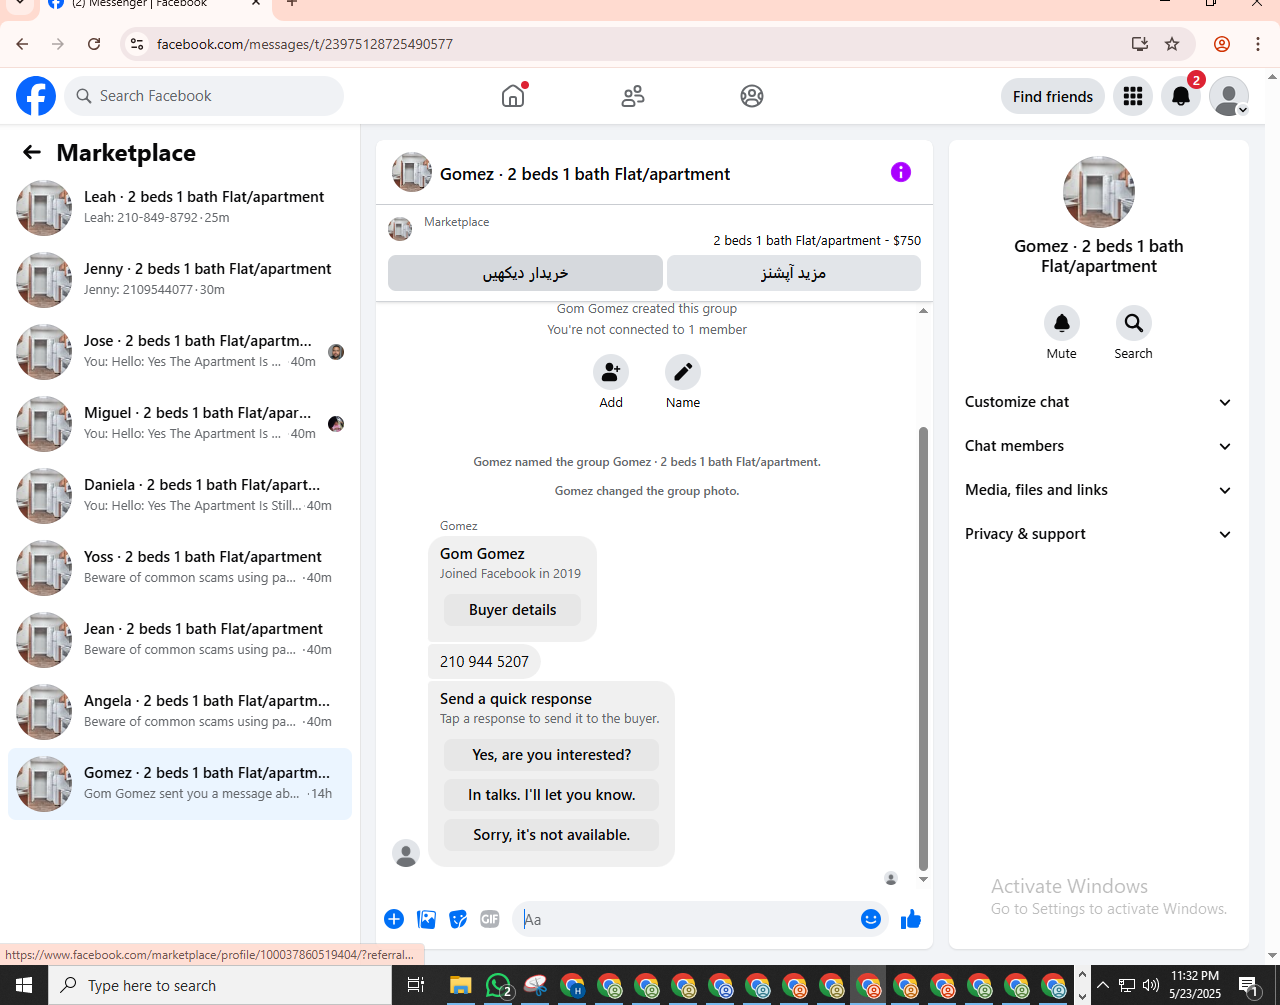Attach a photo using the image icon
The height and width of the screenshot is (1005, 1280).
pyautogui.click(x=427, y=919)
